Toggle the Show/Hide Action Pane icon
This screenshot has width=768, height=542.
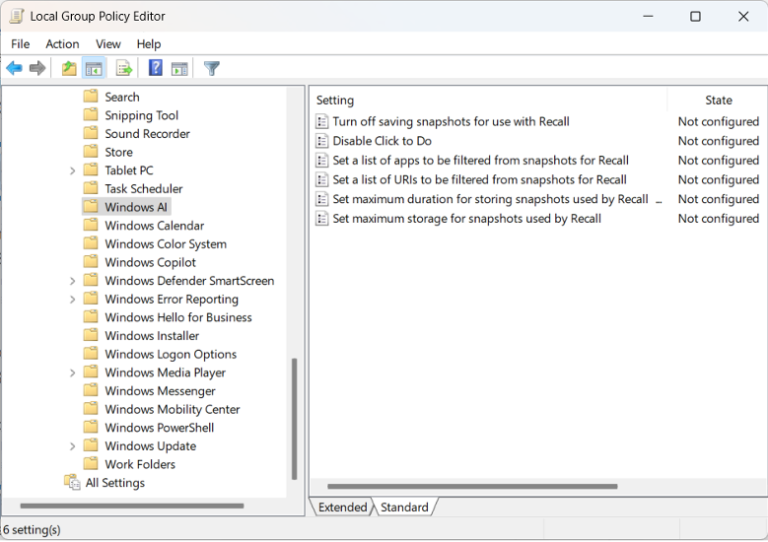point(180,68)
